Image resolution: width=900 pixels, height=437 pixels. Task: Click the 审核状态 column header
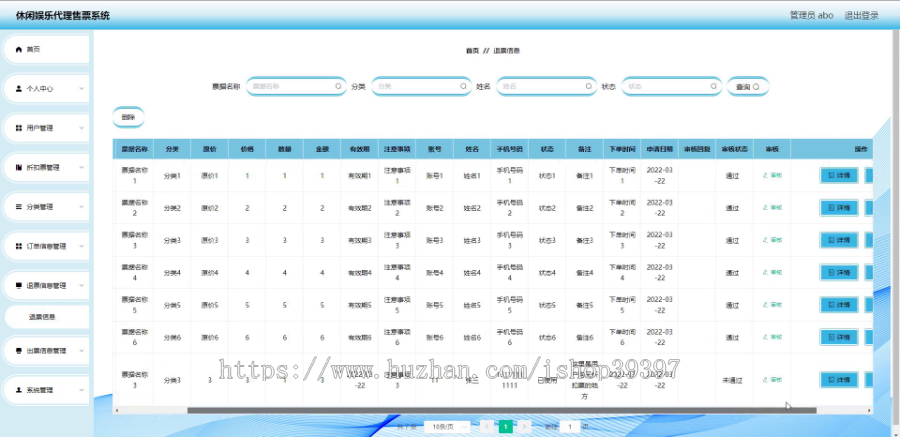[x=735, y=149]
